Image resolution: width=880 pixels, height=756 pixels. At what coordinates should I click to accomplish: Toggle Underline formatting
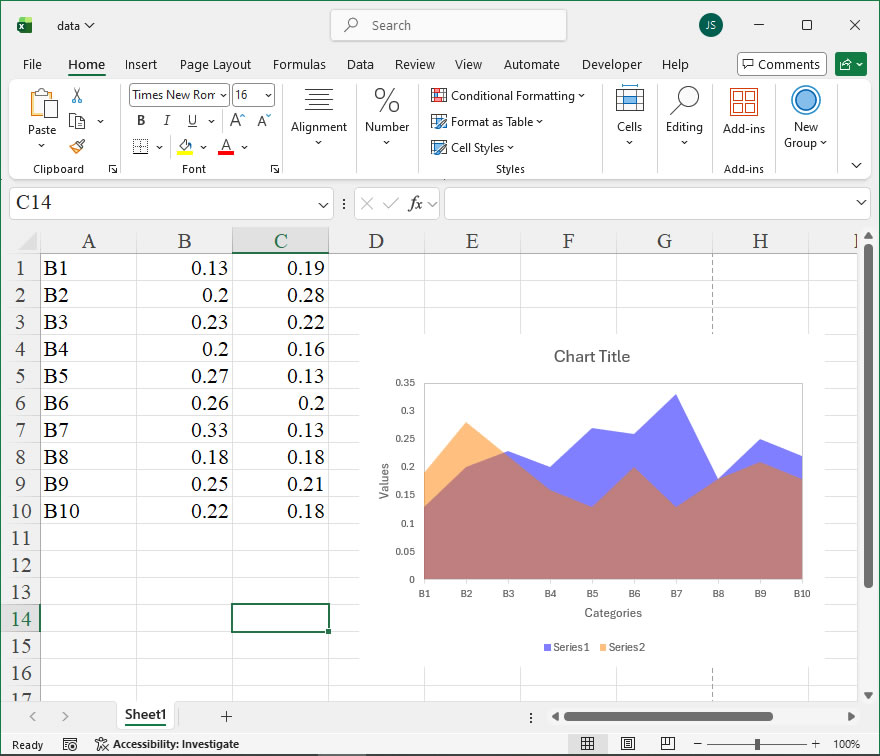tap(190, 121)
